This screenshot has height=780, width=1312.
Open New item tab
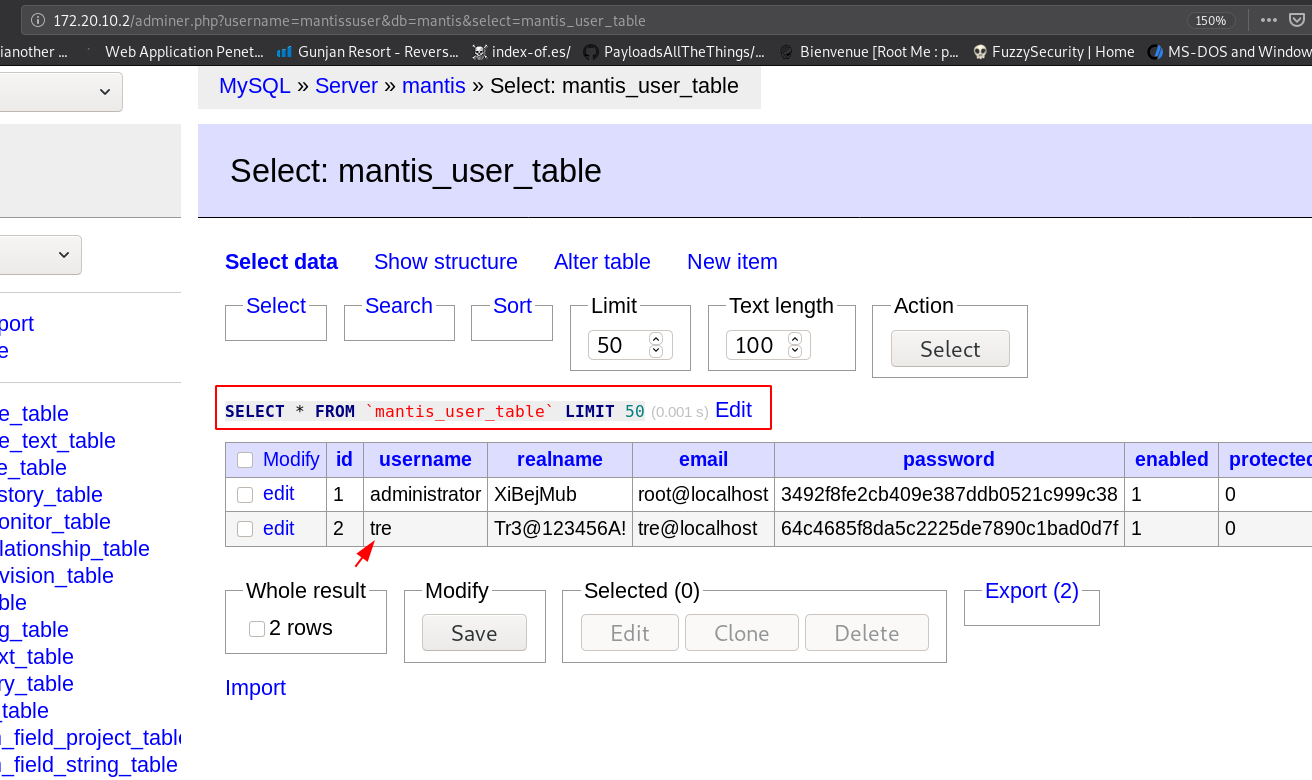click(732, 262)
